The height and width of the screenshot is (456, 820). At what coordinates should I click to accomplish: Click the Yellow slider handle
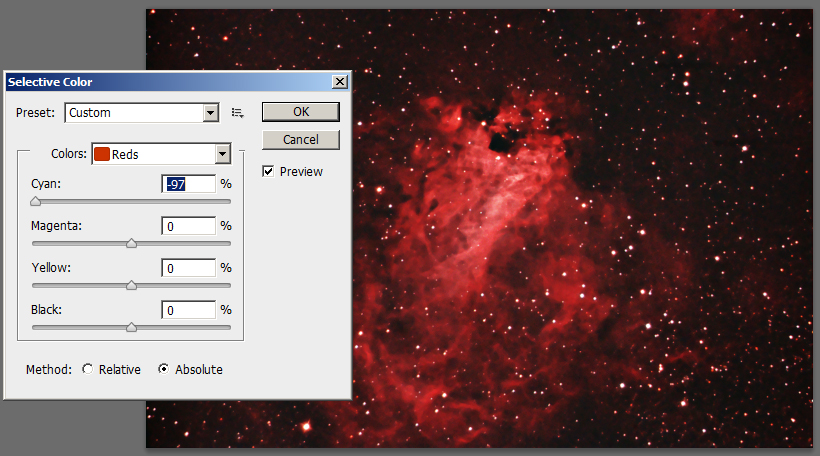(131, 285)
